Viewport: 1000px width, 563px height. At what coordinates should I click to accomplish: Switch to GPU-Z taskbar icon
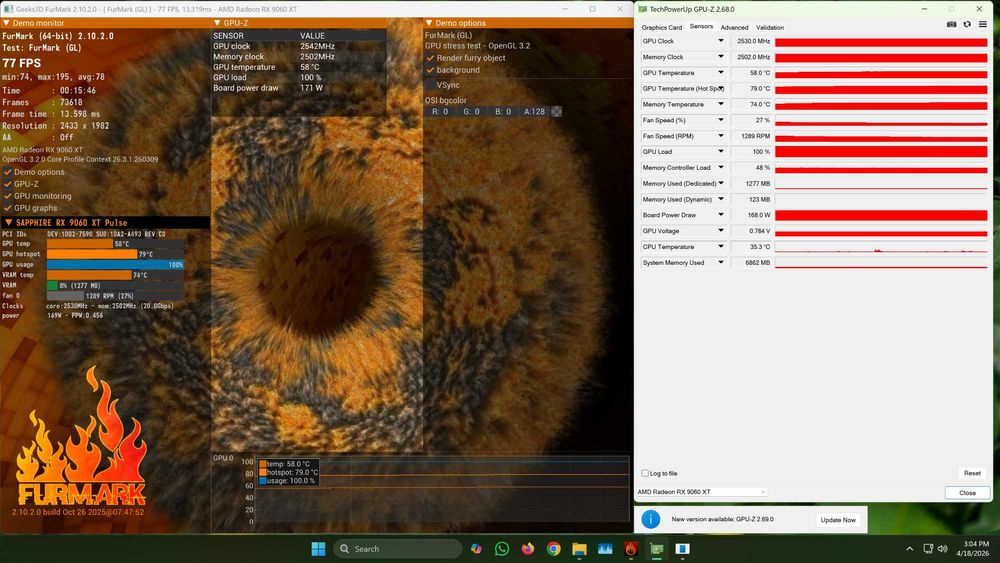coord(657,548)
